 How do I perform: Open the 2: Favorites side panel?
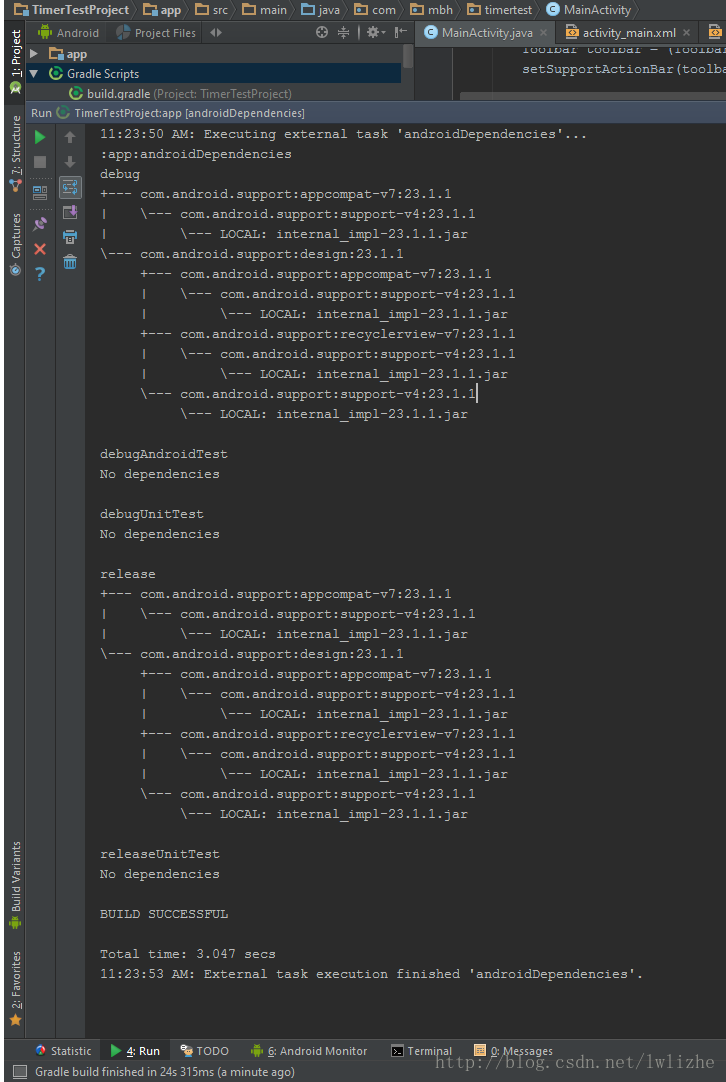(x=15, y=988)
